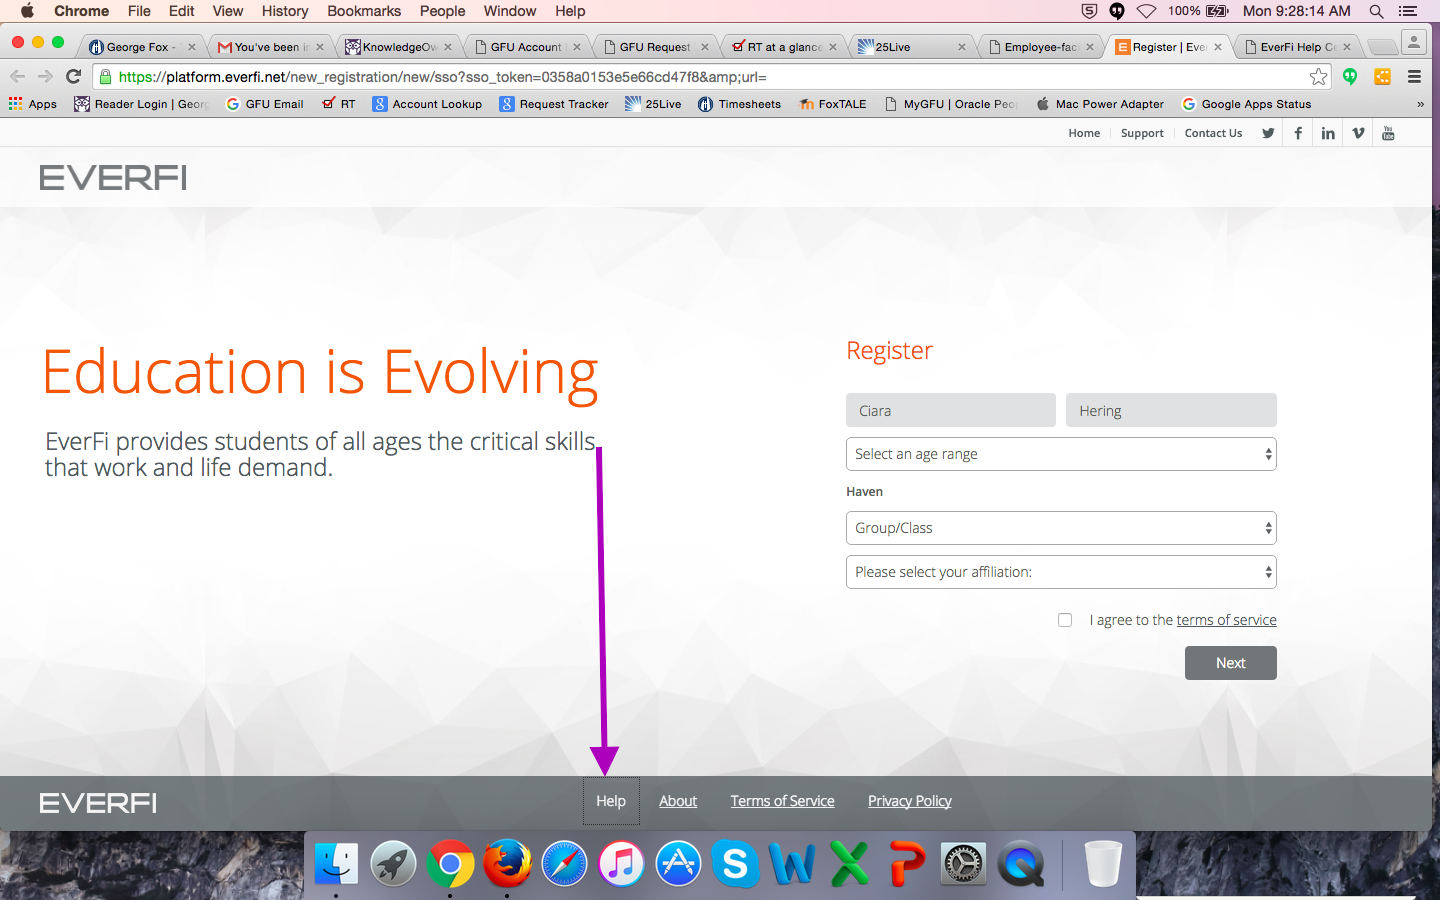The height and width of the screenshot is (900, 1440).
Task: Click the Vimeo icon
Action: [1358, 133]
